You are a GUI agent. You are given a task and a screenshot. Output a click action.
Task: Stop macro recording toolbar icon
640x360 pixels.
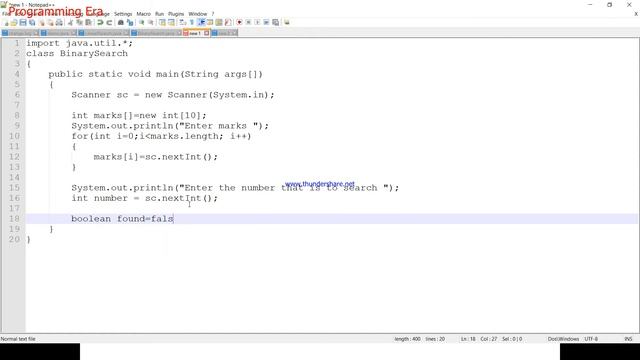(x=248, y=22)
